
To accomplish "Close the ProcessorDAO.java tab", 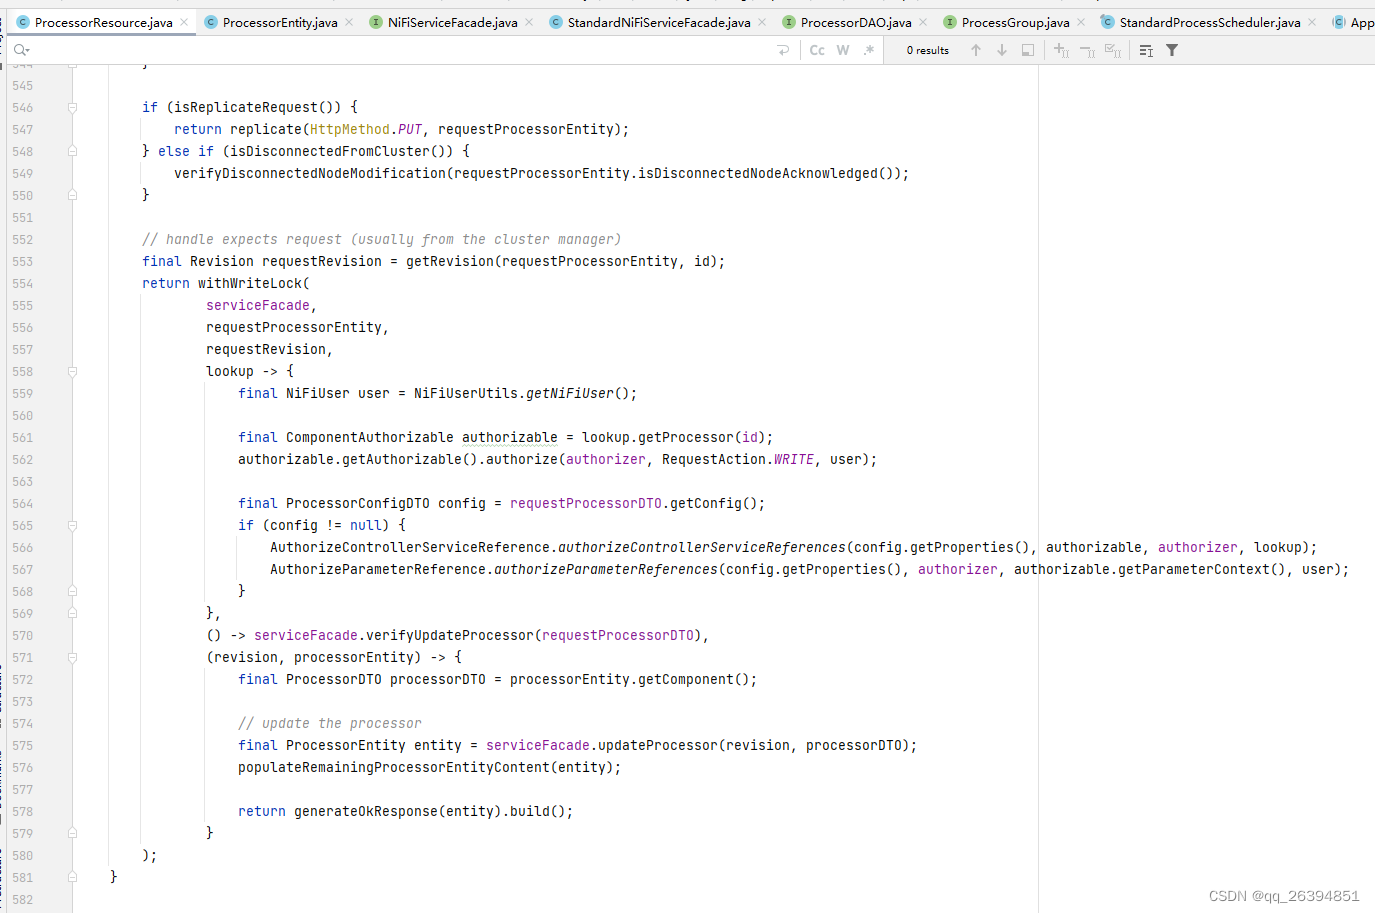I will 923,22.
